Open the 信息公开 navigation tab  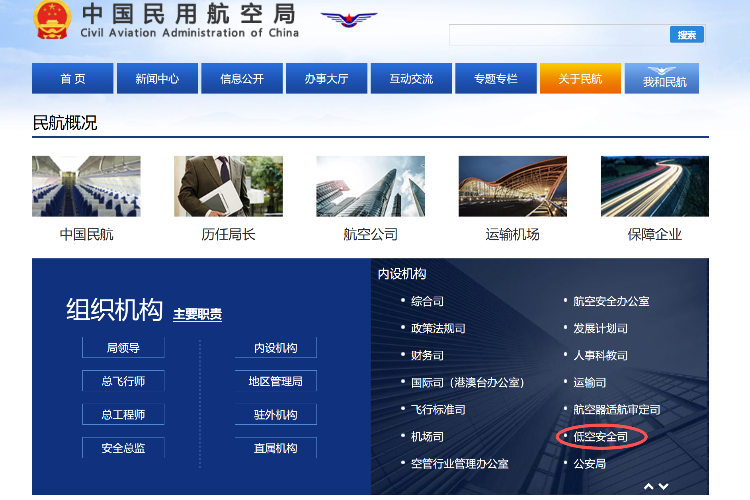(x=242, y=78)
